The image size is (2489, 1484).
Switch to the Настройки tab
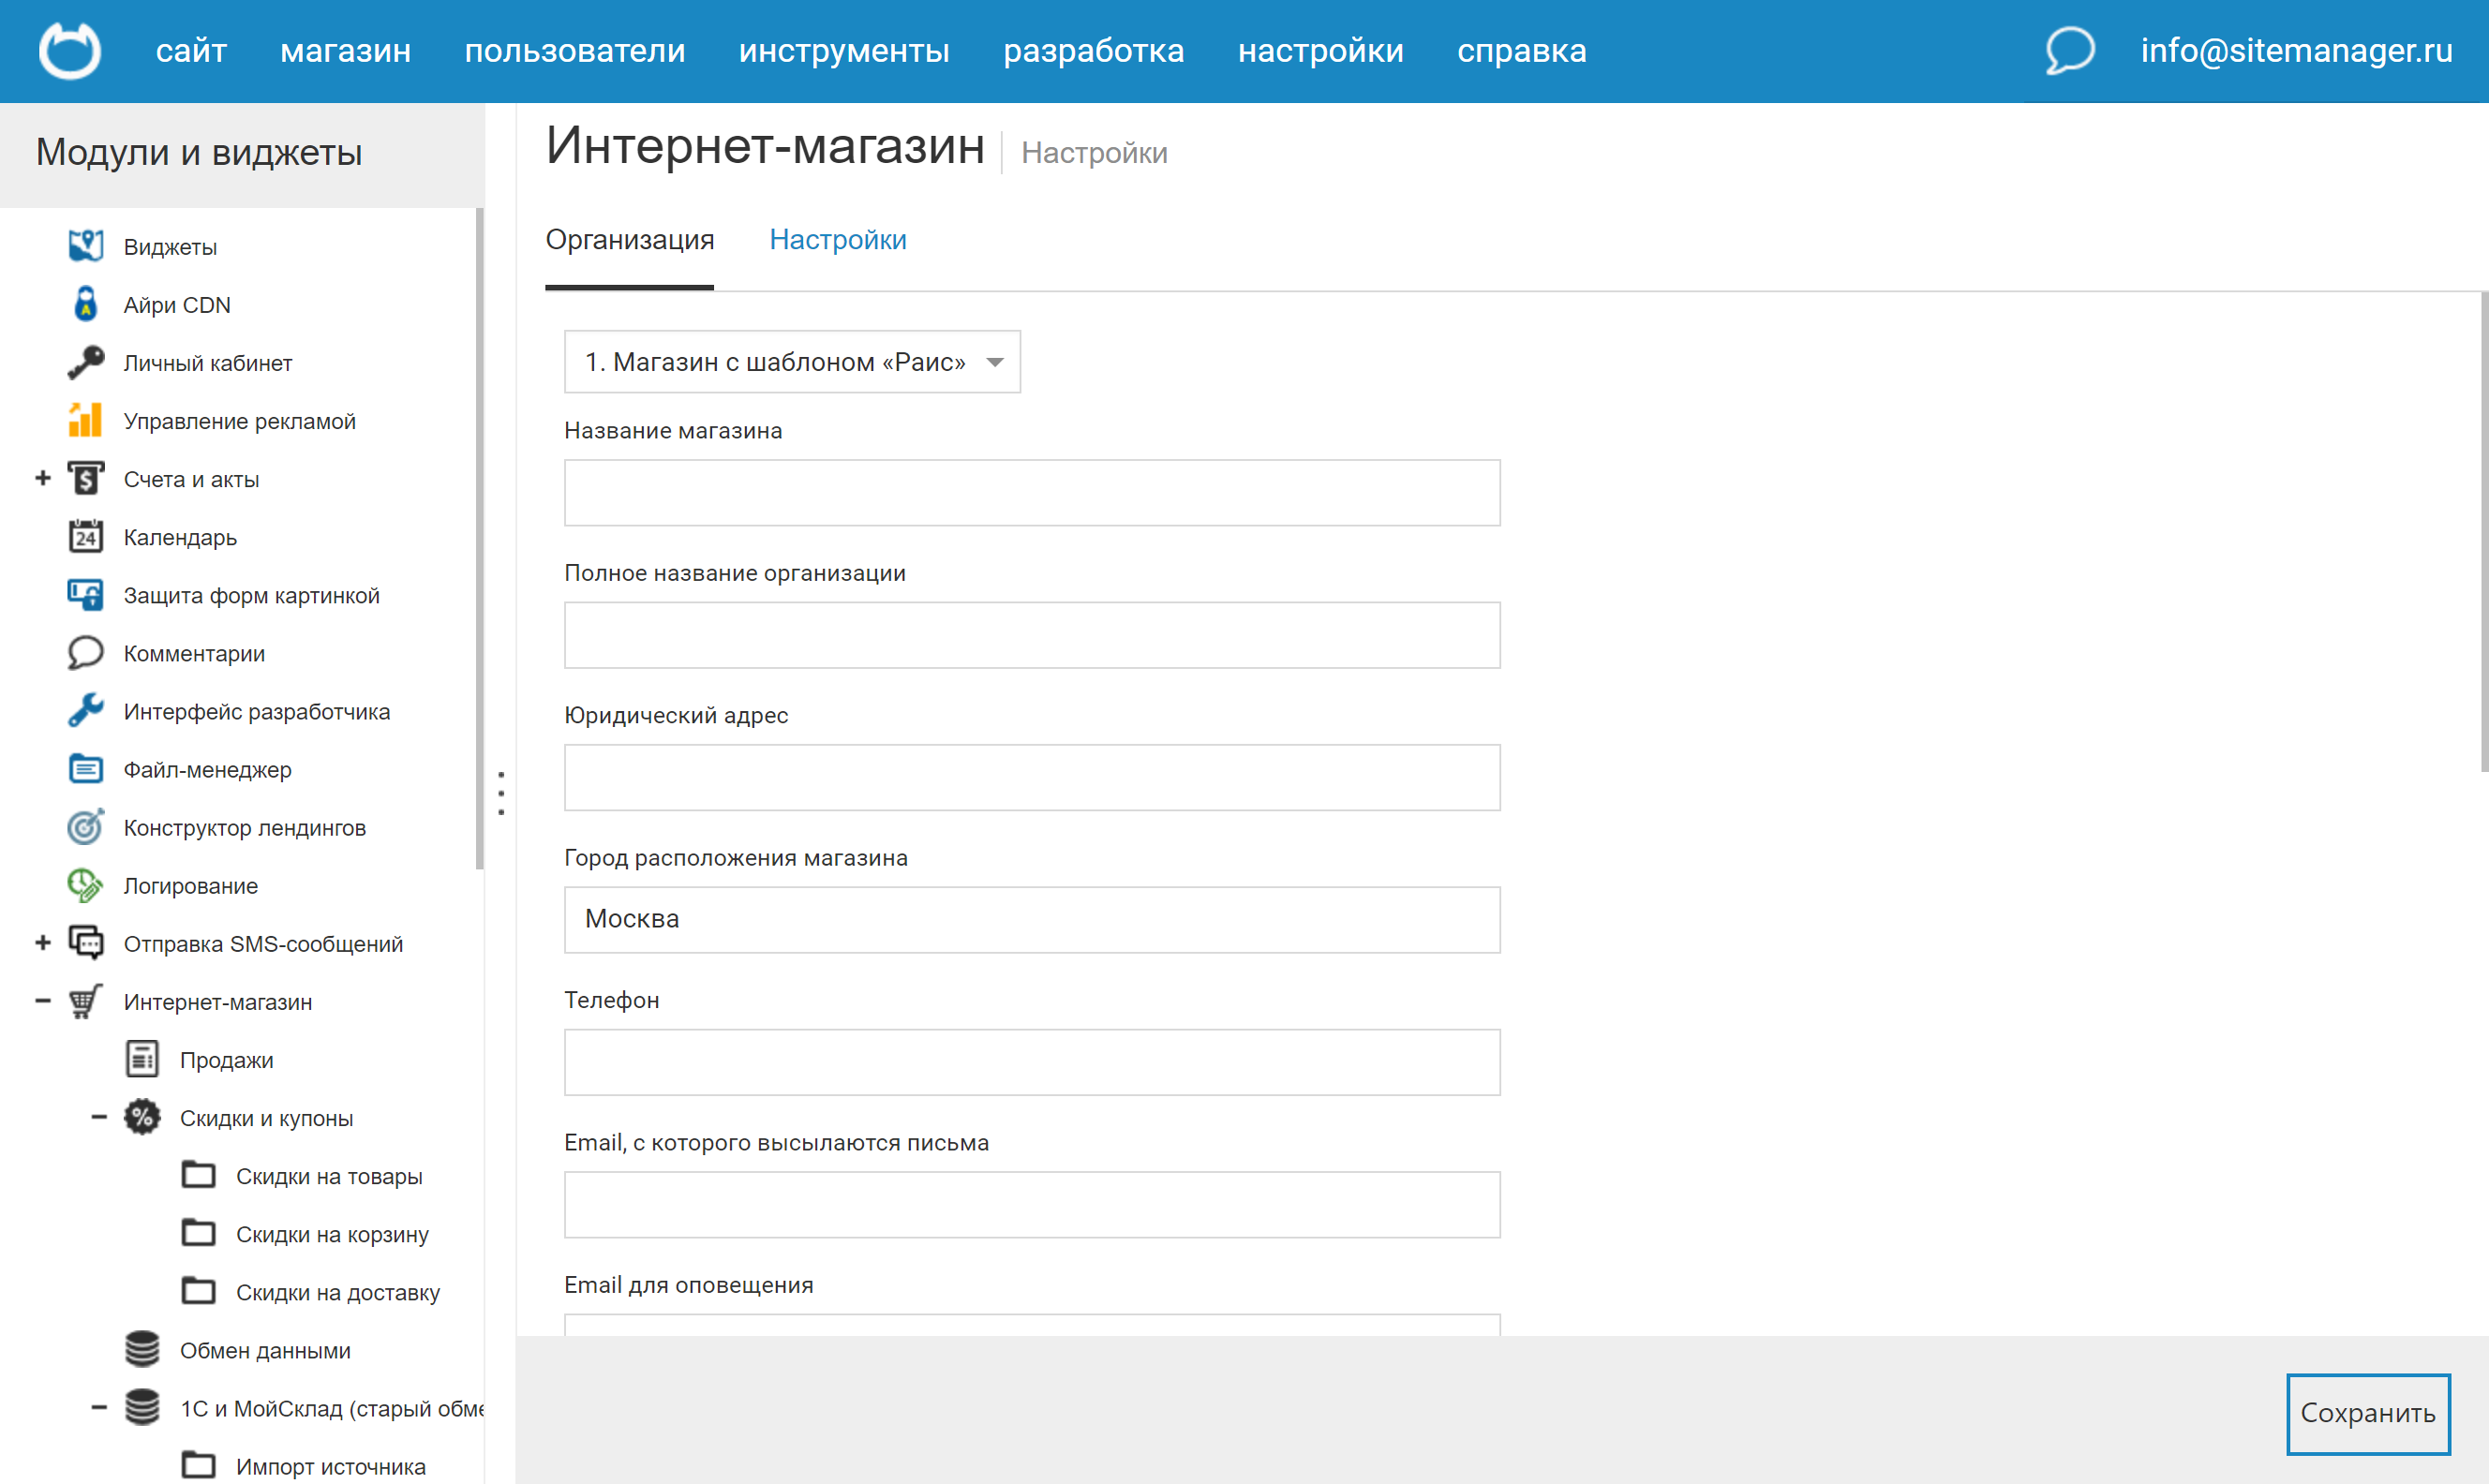(838, 240)
